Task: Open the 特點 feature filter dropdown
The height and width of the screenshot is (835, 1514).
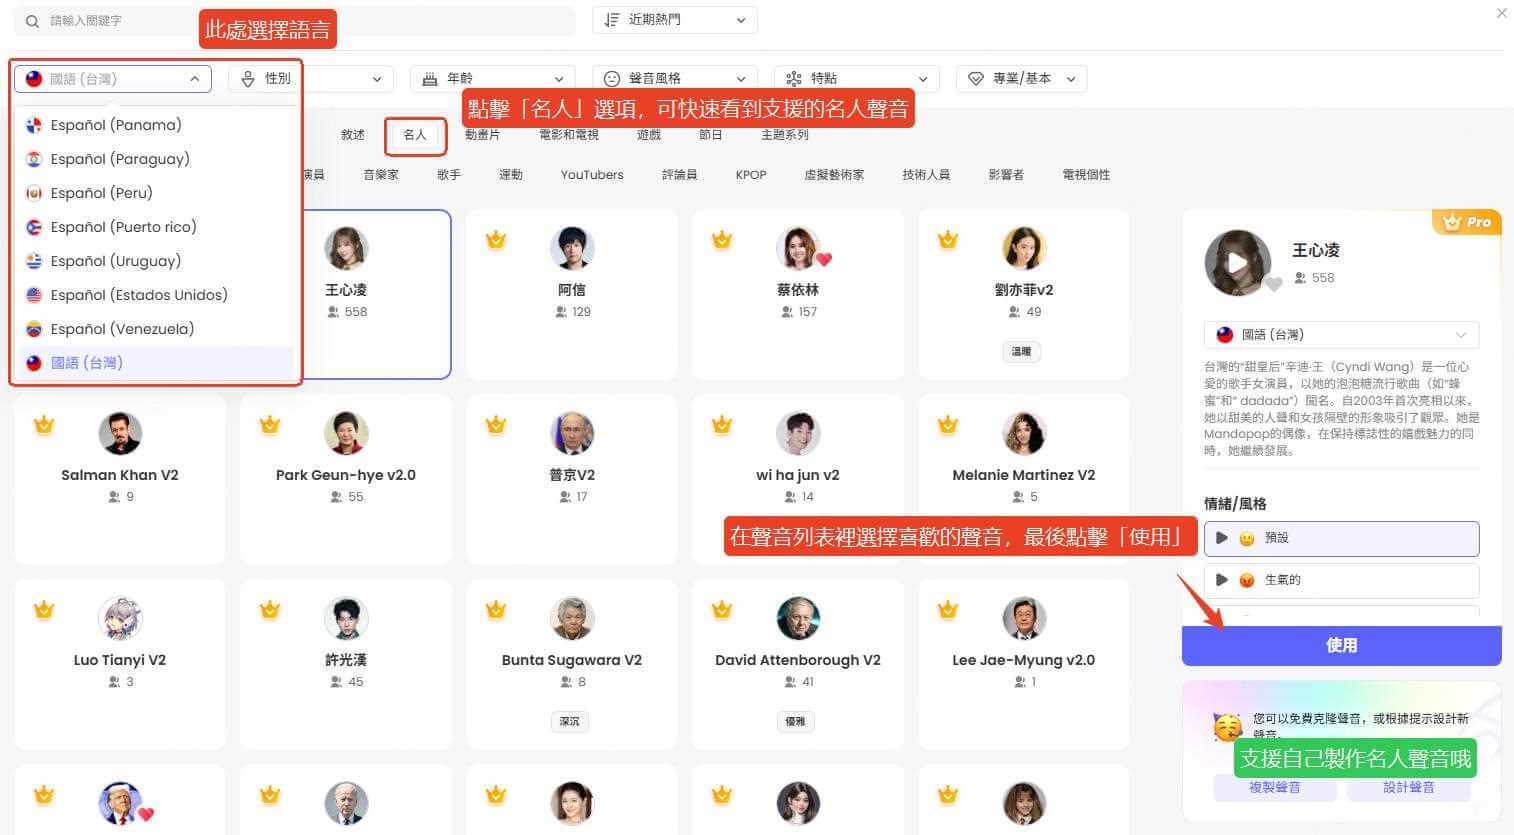Action: pyautogui.click(x=857, y=79)
